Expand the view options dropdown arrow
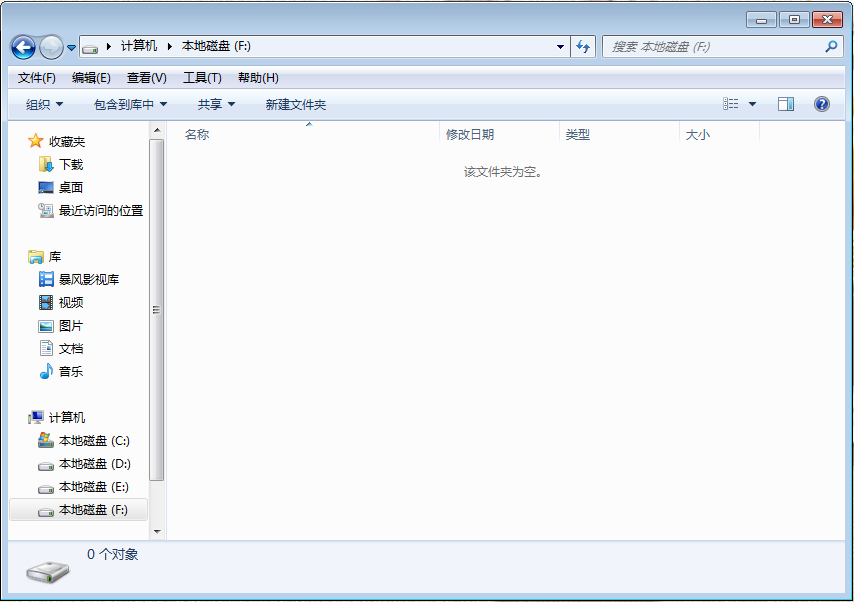This screenshot has height=602, width=854. point(753,104)
